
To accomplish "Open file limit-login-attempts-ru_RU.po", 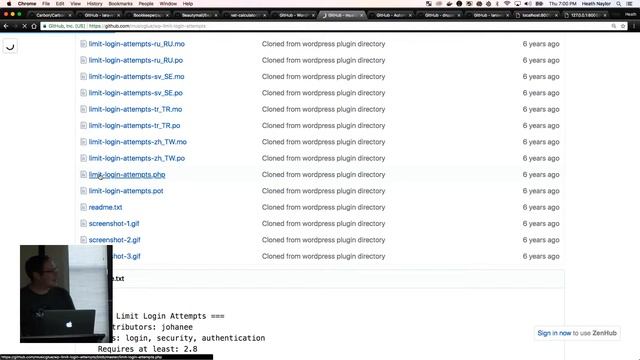I will pos(136,60).
